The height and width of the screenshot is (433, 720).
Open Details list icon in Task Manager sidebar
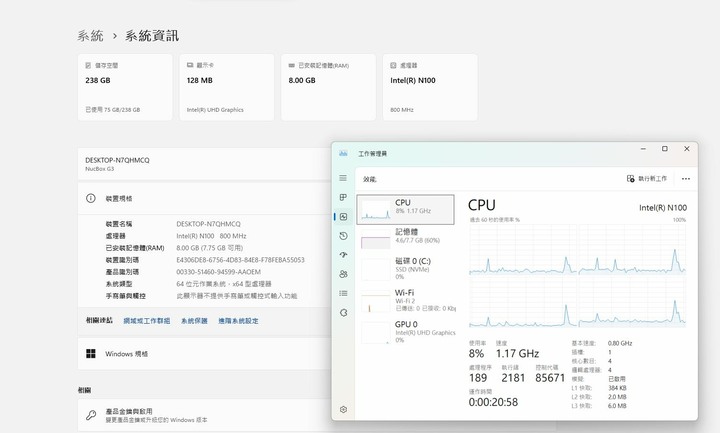click(x=343, y=293)
